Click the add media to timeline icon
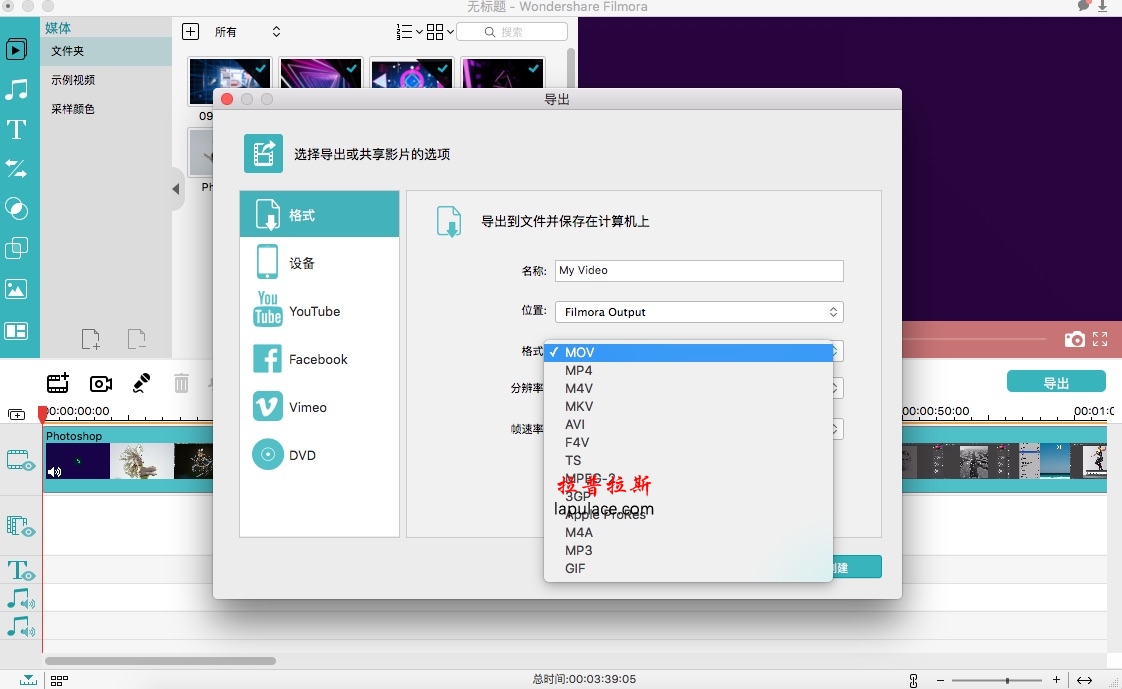The width and height of the screenshot is (1122, 689). 58,383
